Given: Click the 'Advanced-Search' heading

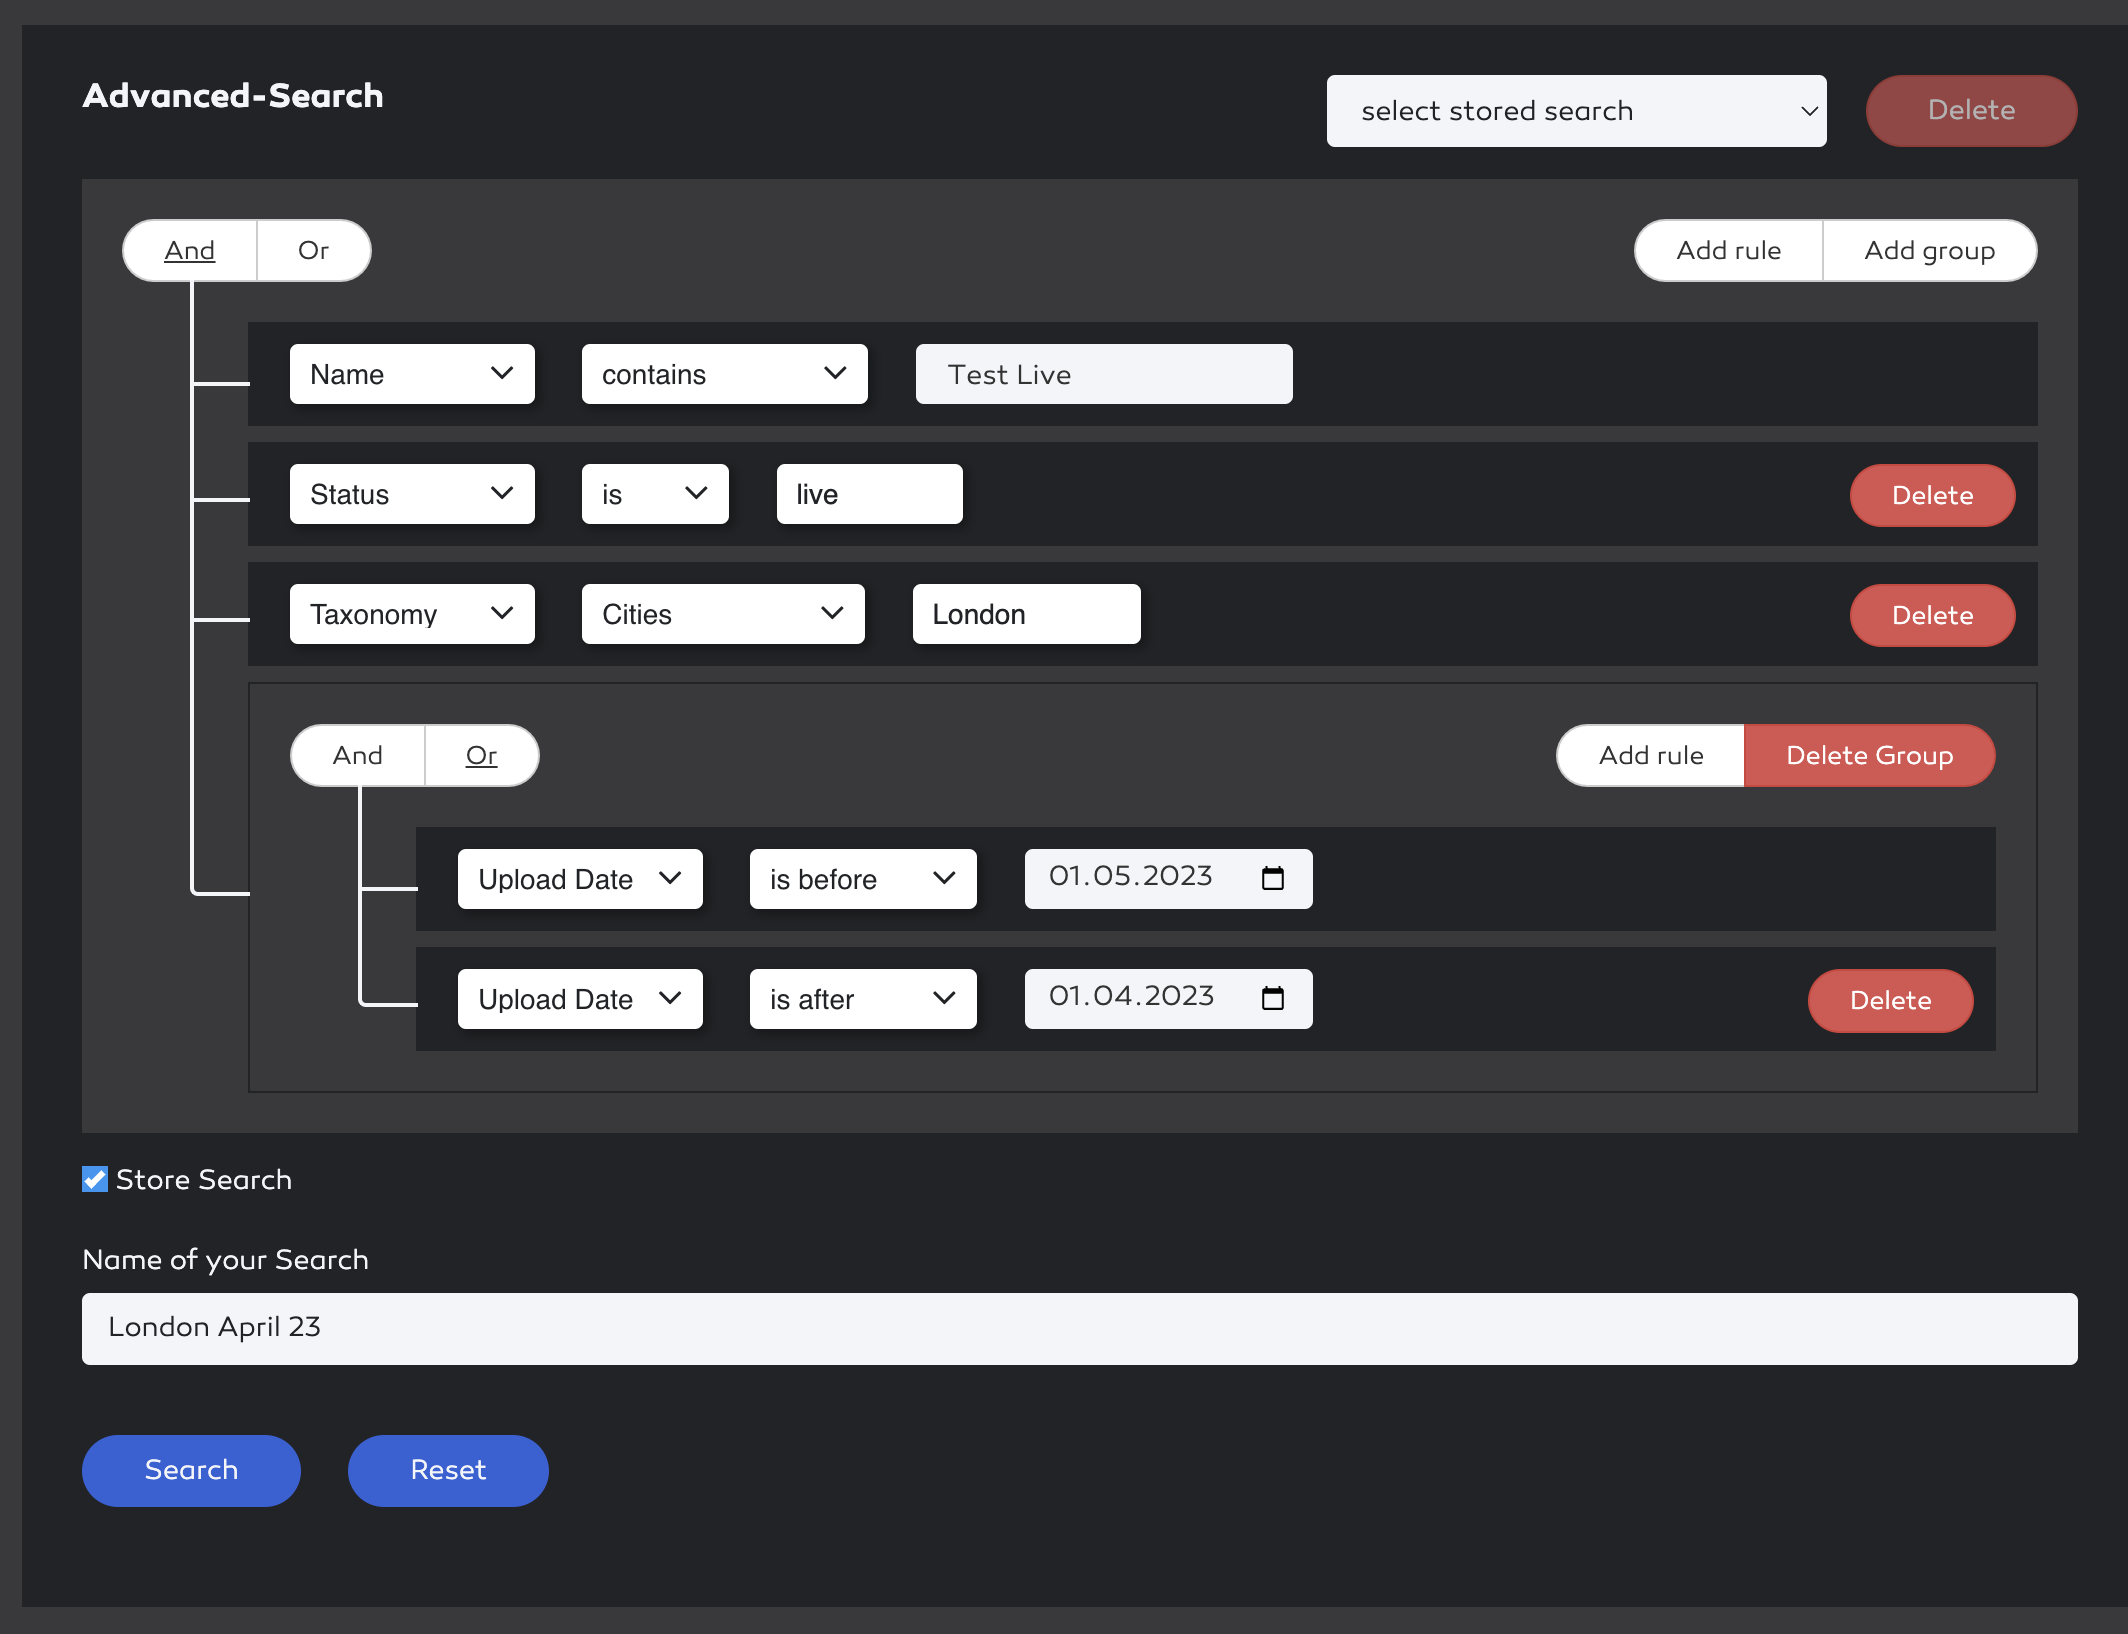Looking at the screenshot, I should pyautogui.click(x=233, y=95).
